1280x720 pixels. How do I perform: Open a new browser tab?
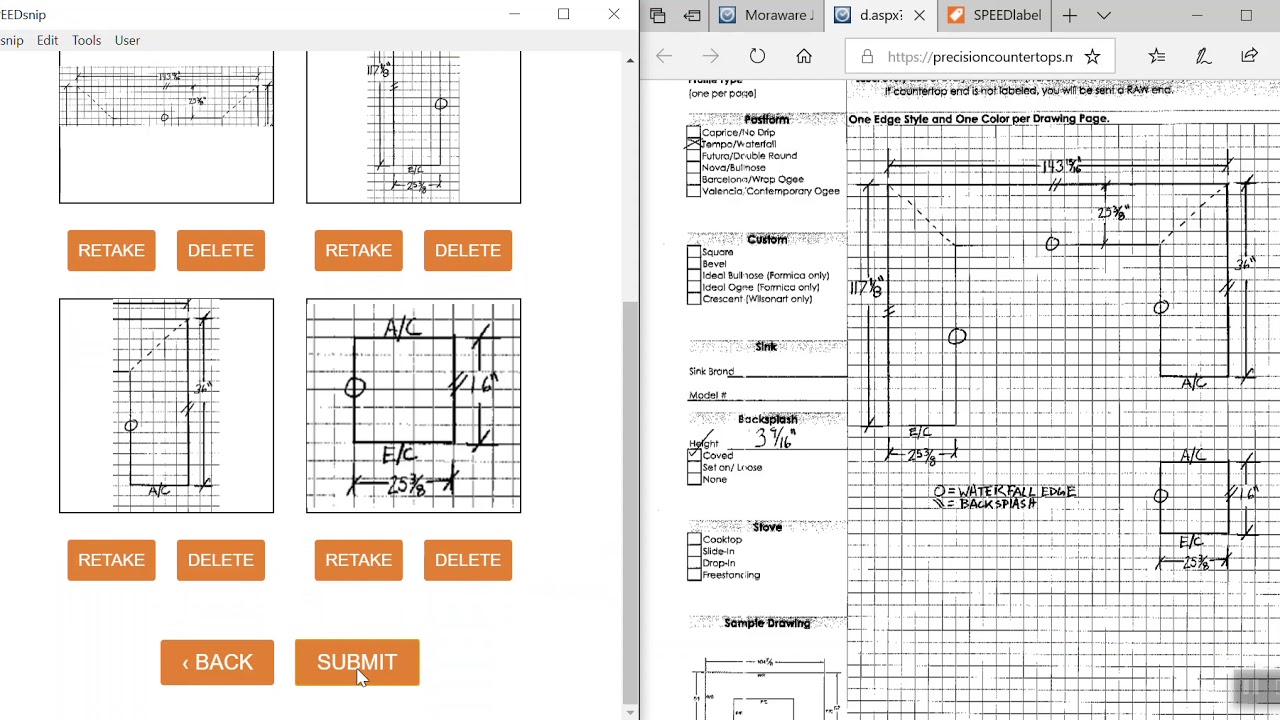pyautogui.click(x=1069, y=15)
